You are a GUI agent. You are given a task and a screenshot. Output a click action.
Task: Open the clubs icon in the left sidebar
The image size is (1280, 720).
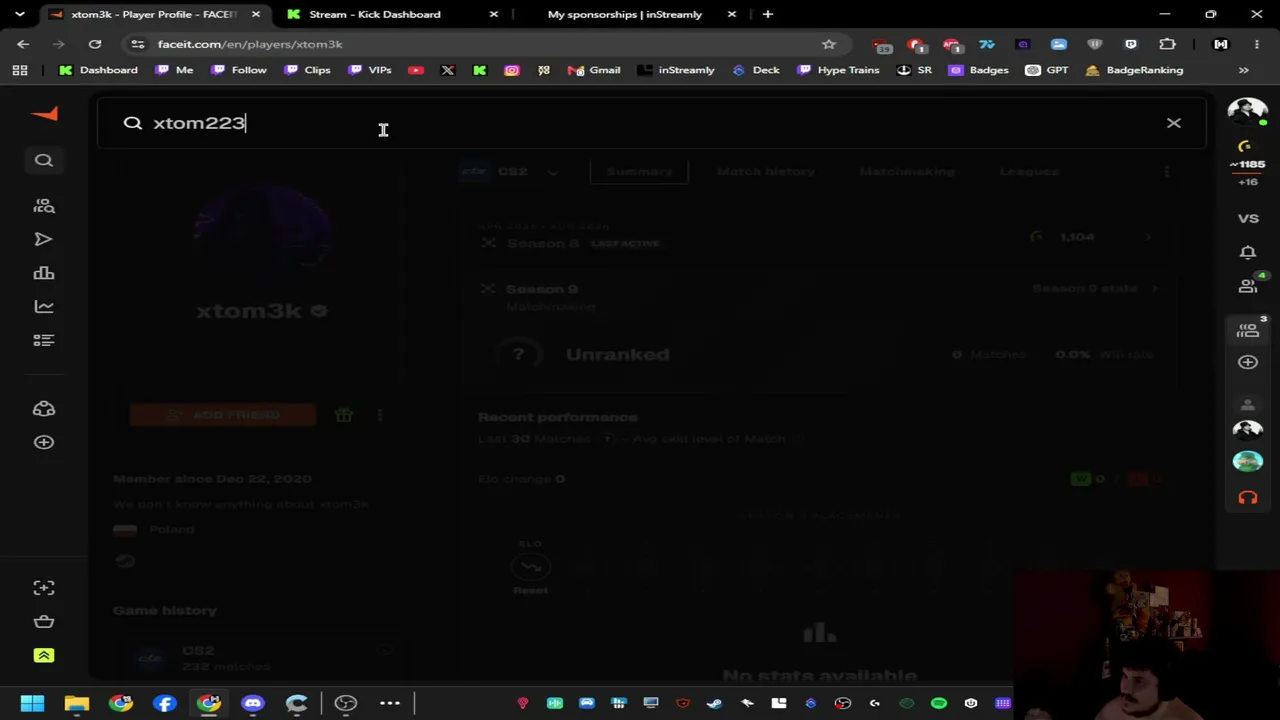pos(44,409)
